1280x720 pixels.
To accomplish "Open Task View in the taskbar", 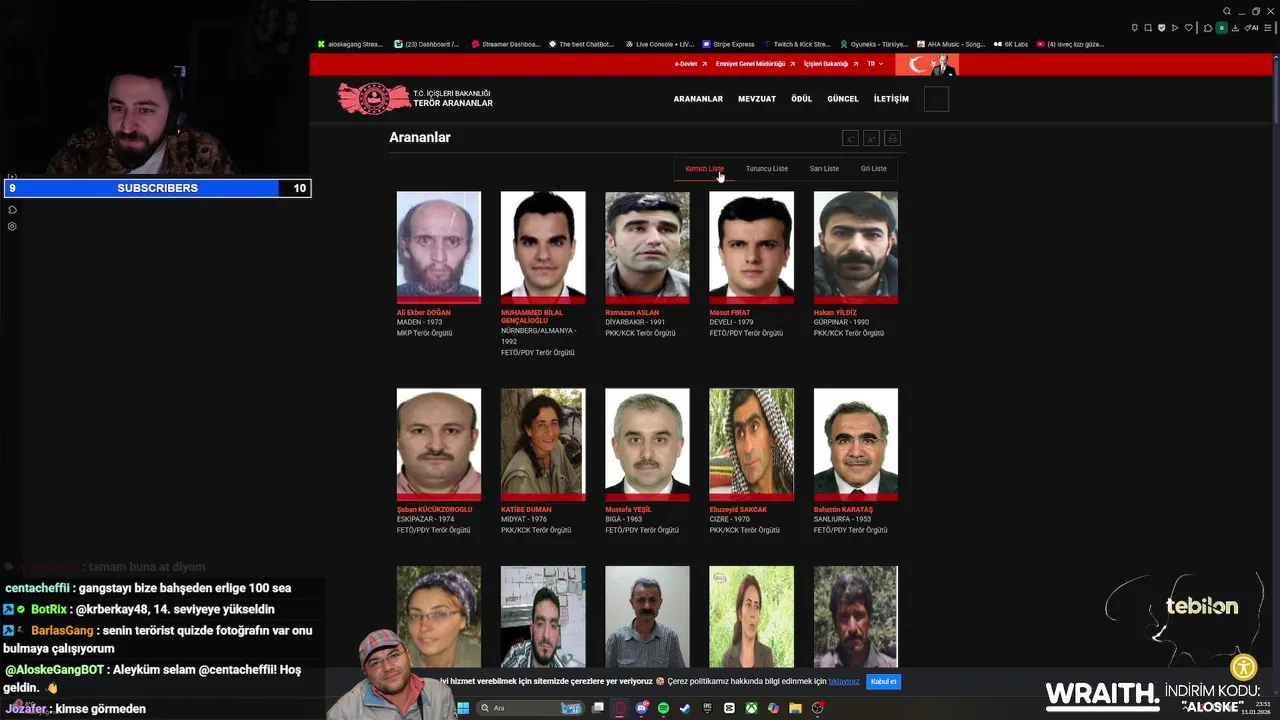I will pos(598,708).
